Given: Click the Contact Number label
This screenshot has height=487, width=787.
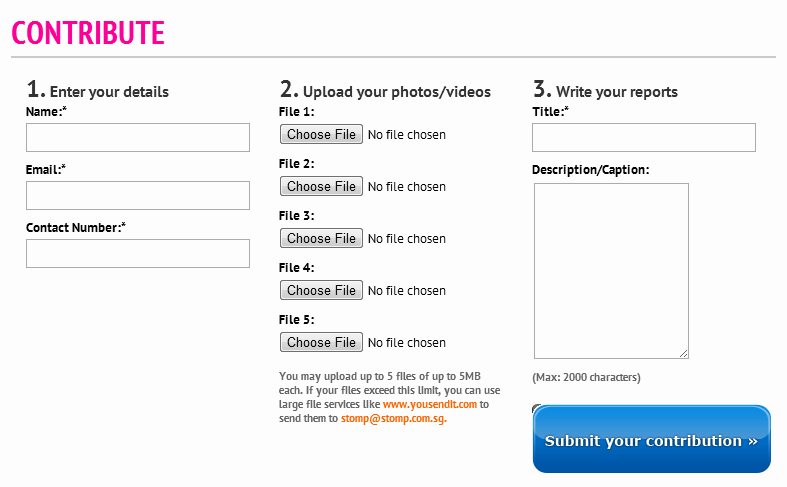Looking at the screenshot, I should [x=75, y=228].
